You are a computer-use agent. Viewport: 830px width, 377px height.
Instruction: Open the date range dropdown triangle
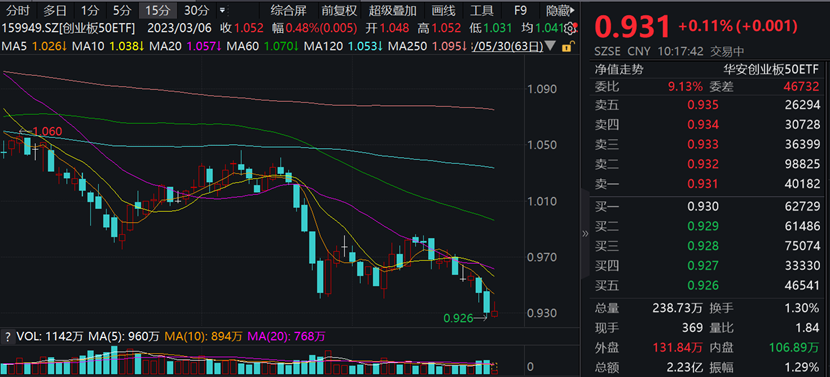551,47
